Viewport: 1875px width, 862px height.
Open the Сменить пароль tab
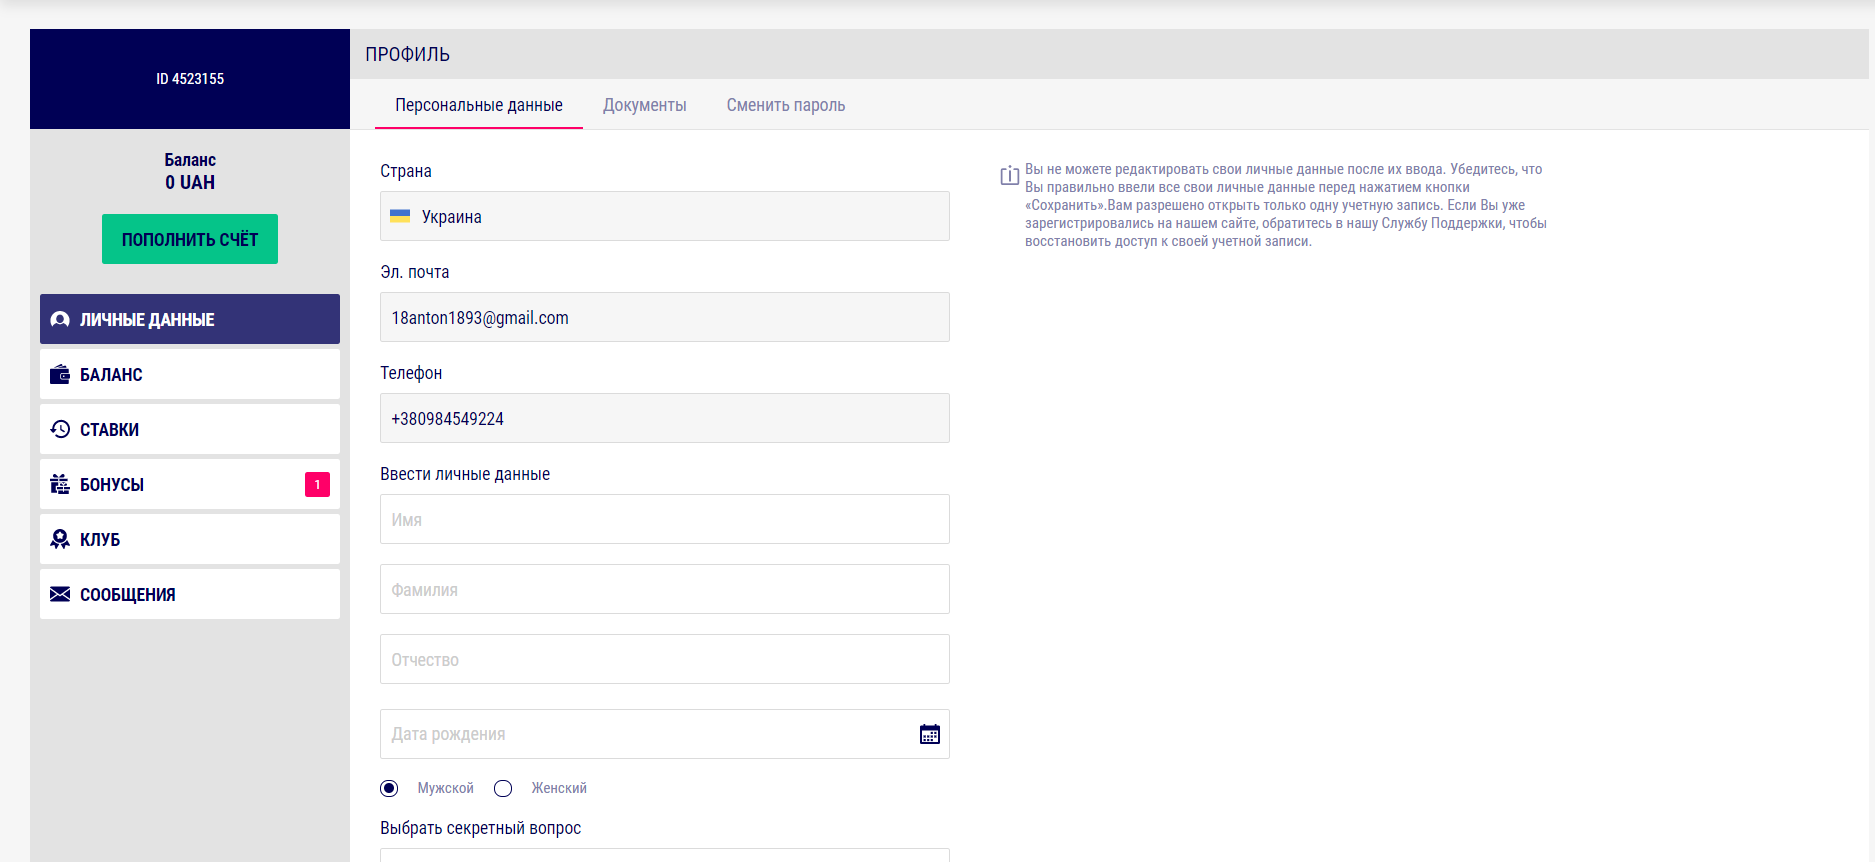785,105
